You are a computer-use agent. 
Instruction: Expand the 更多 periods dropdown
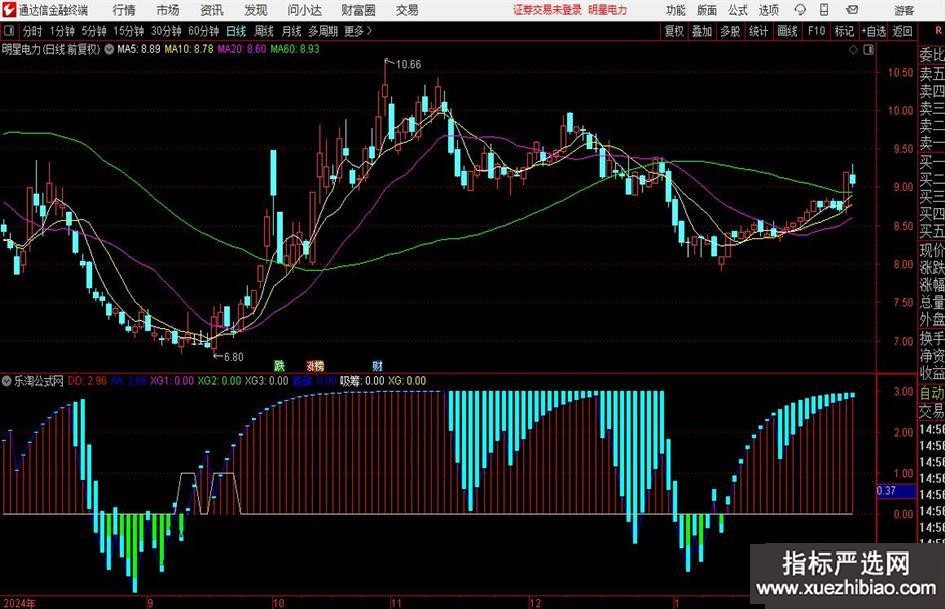[x=359, y=31]
